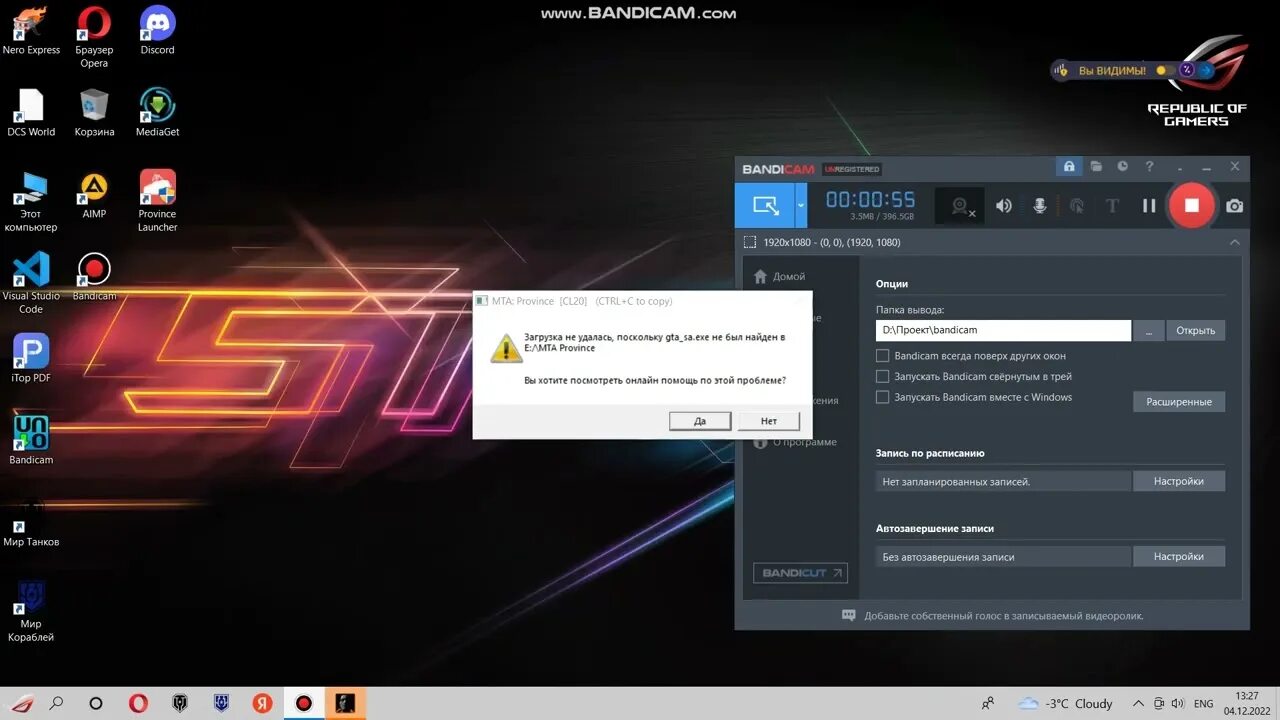
Task: Open the ROG Start button on taskbar
Action: coord(21,703)
